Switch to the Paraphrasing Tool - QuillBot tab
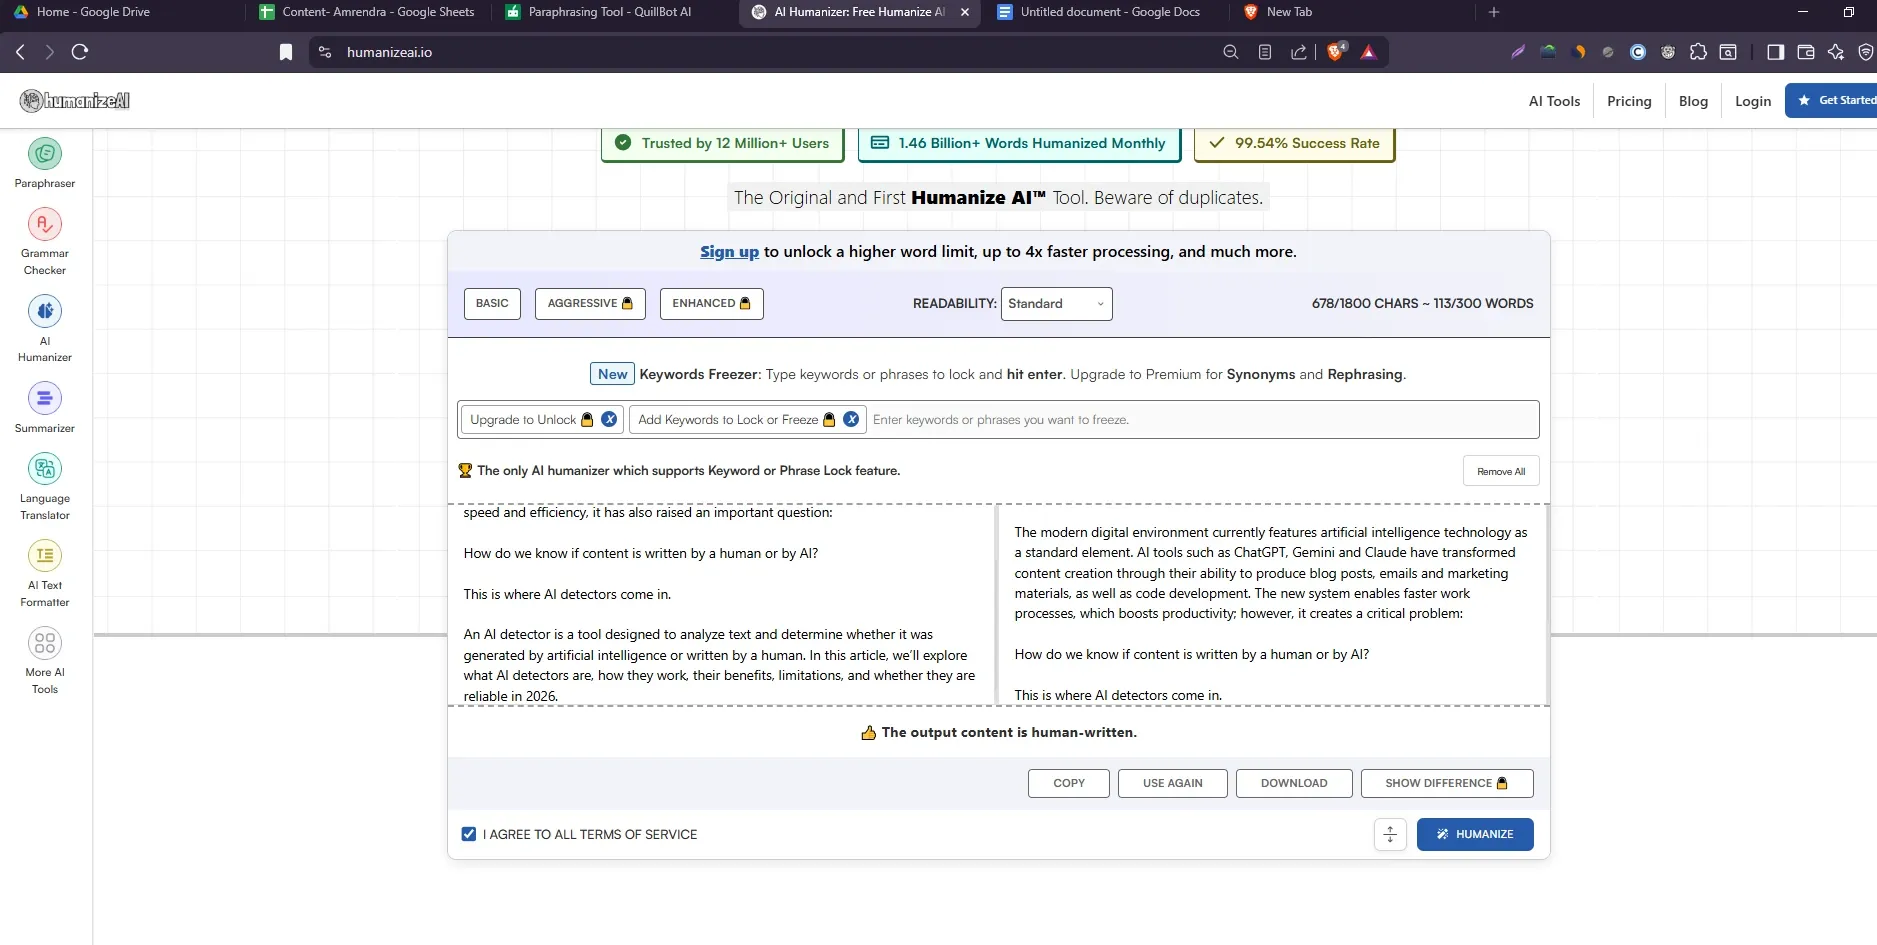 coord(609,12)
